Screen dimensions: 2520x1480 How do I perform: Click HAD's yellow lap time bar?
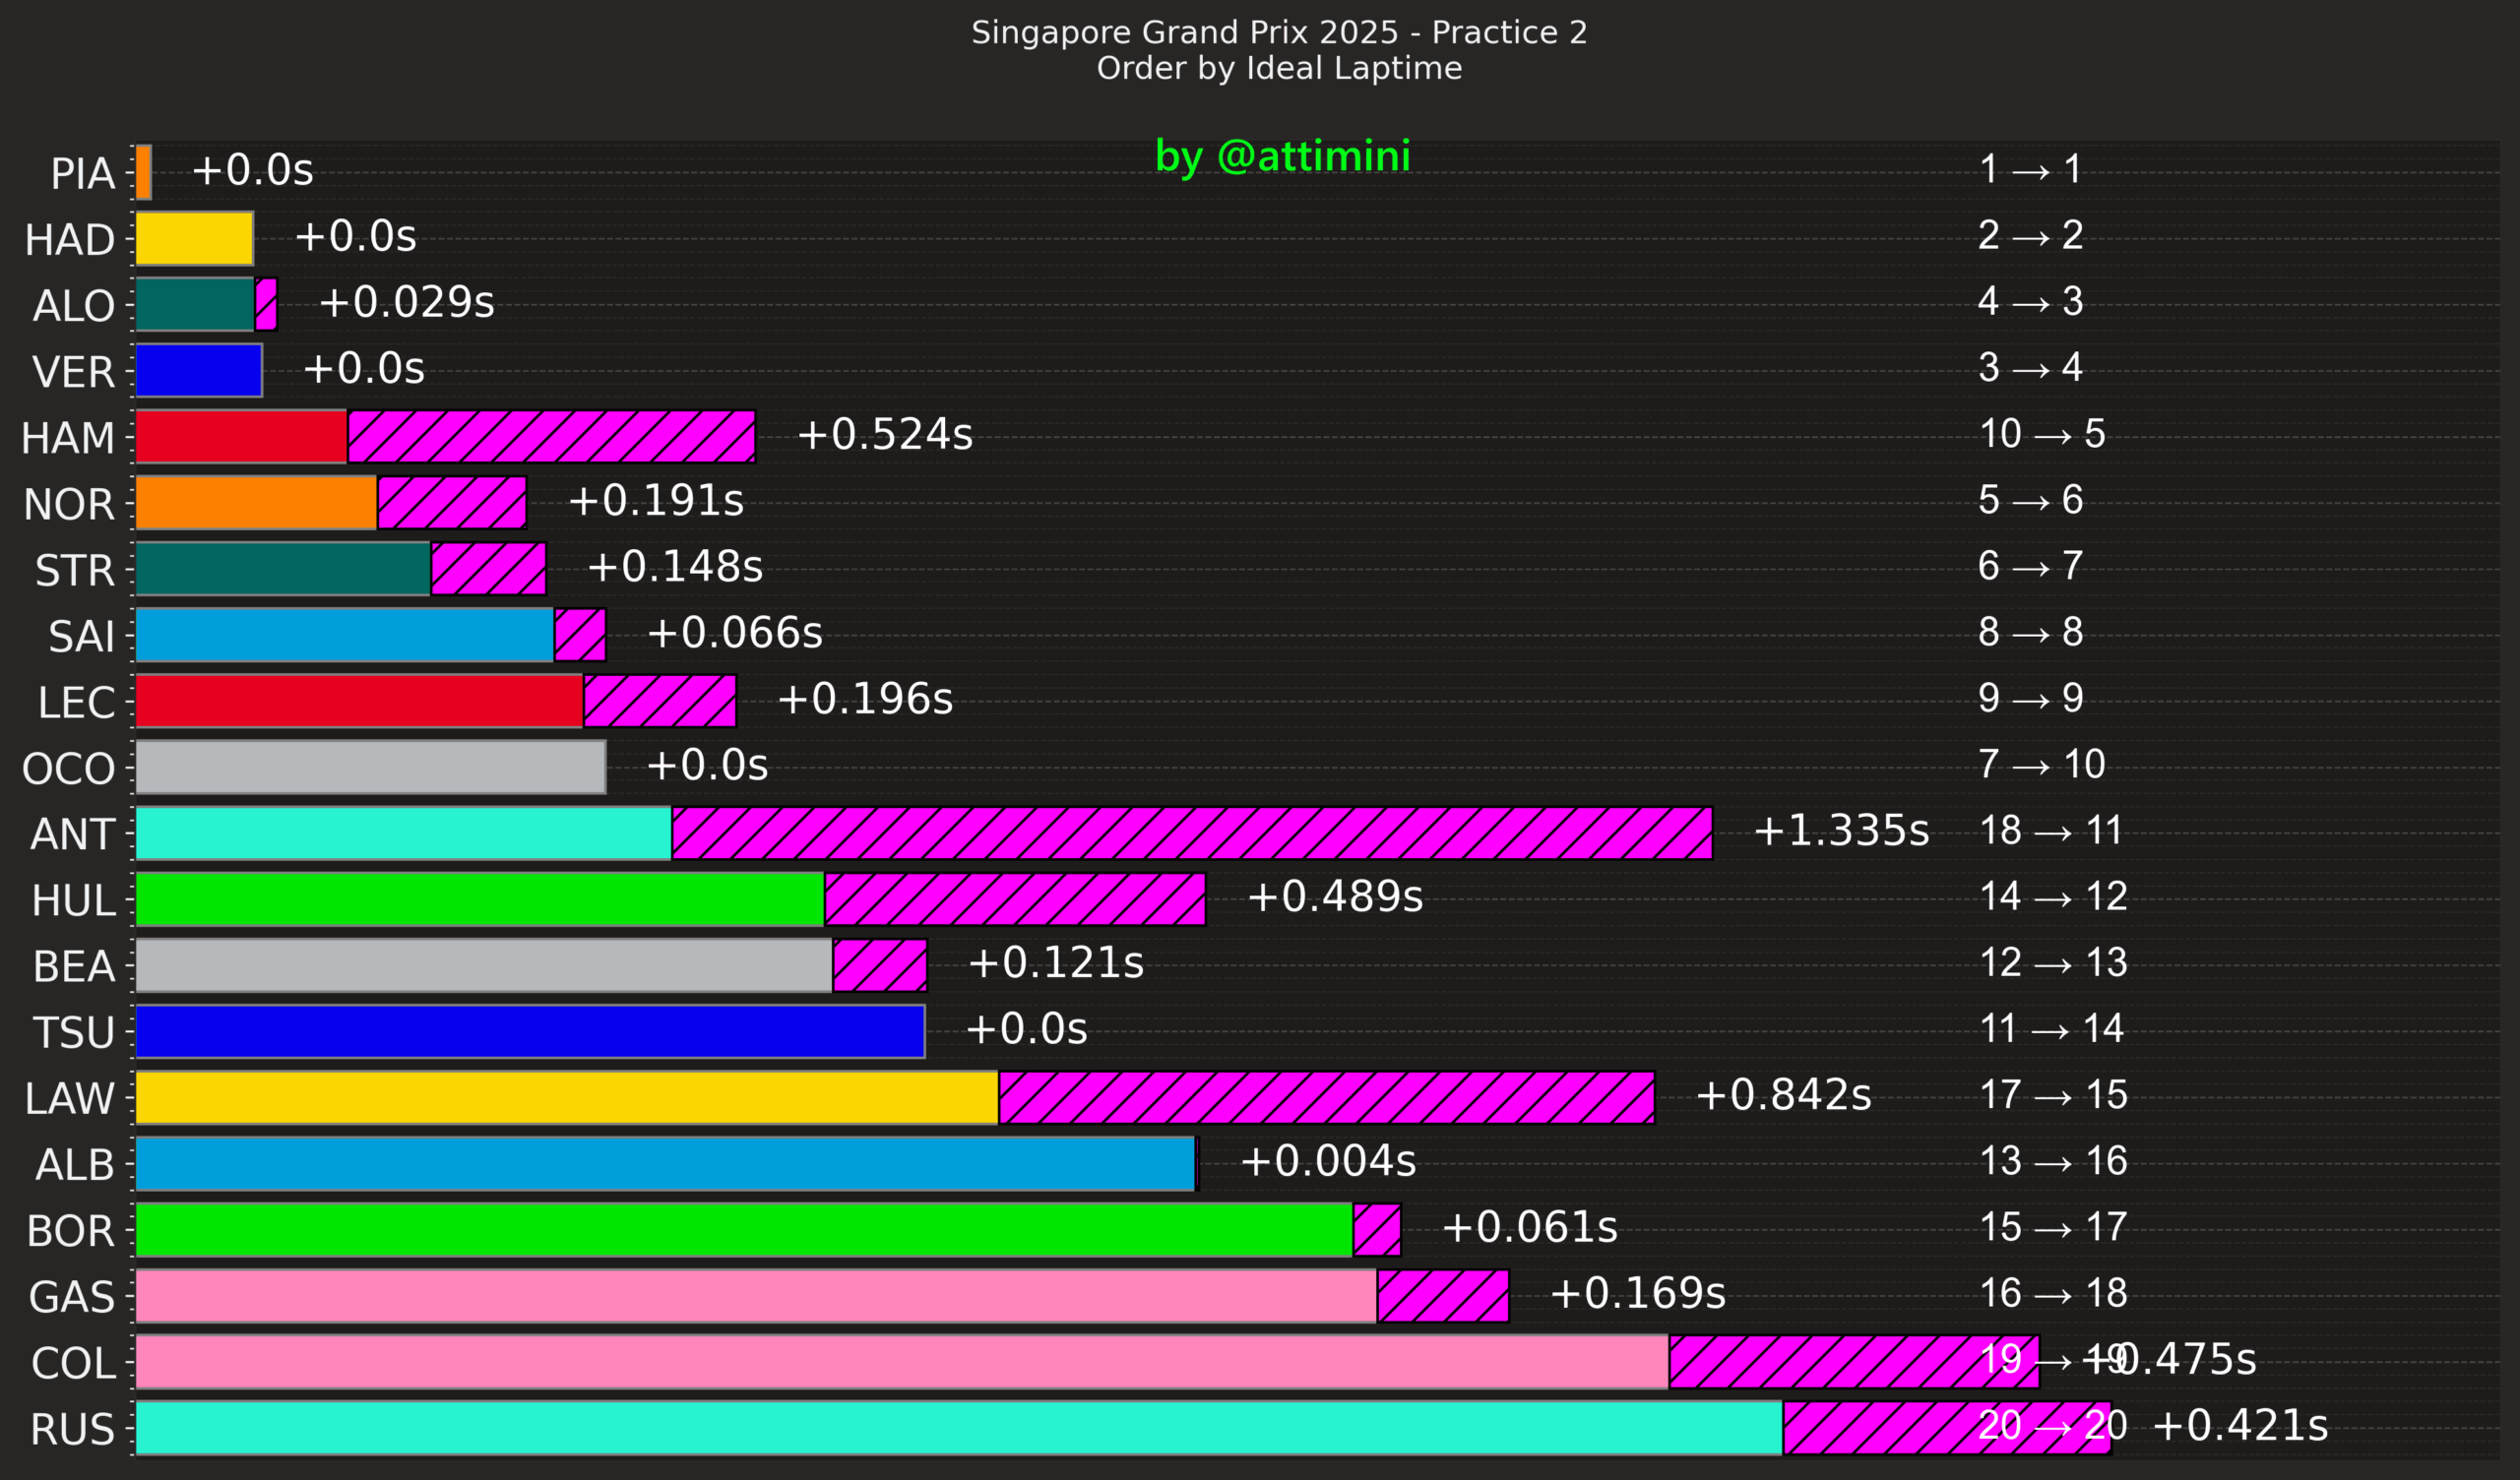tap(194, 238)
